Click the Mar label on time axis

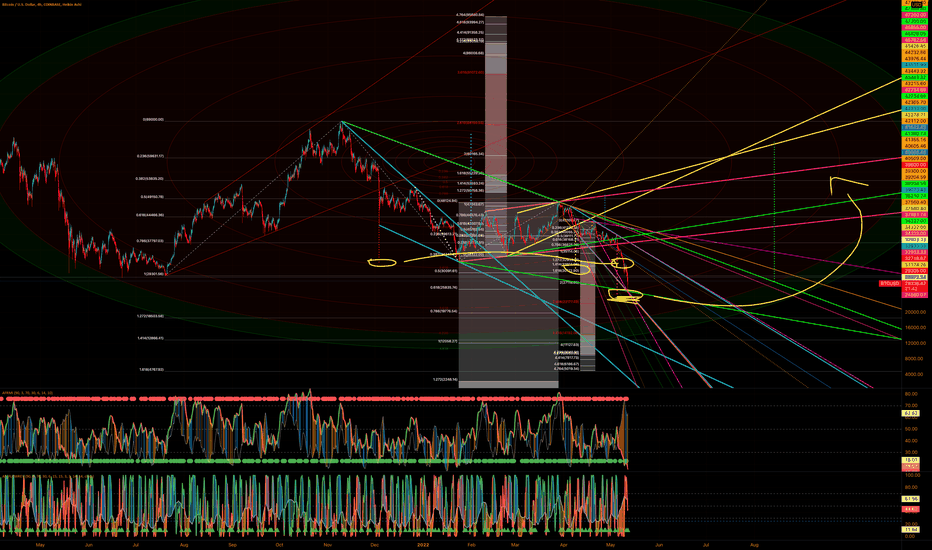tap(515, 545)
